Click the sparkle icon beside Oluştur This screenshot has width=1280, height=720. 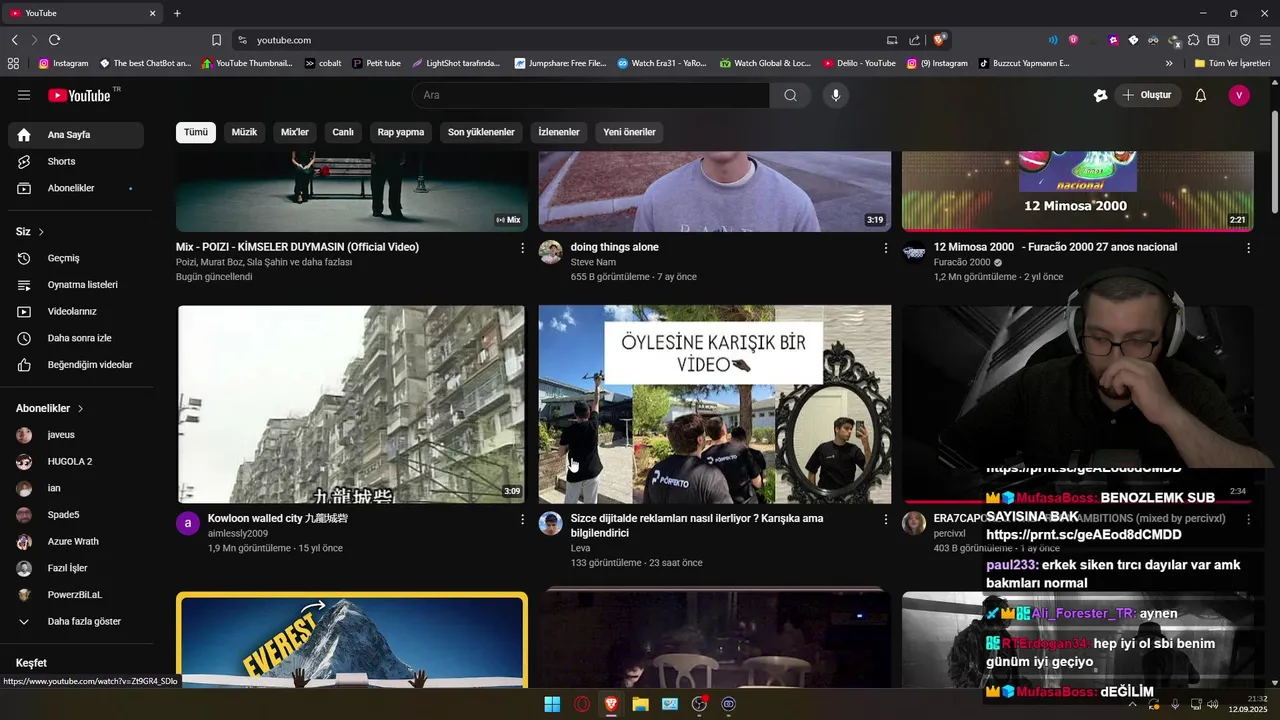pos(1100,95)
